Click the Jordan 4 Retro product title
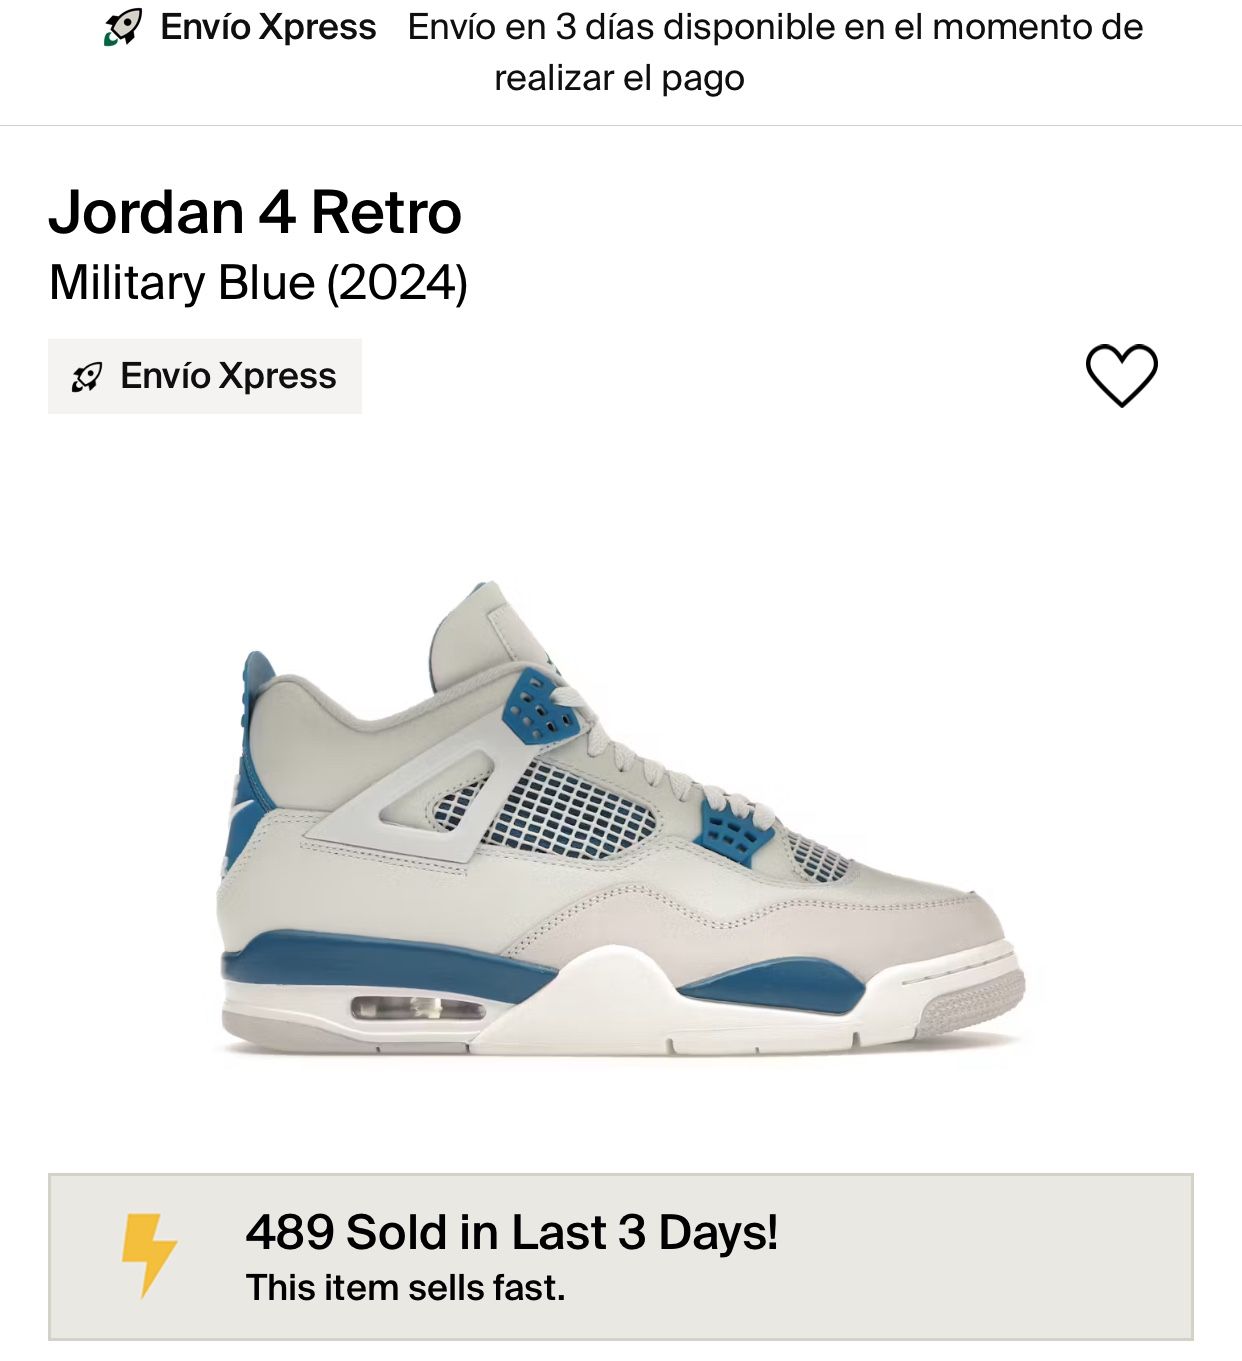This screenshot has width=1242, height=1361. click(255, 212)
